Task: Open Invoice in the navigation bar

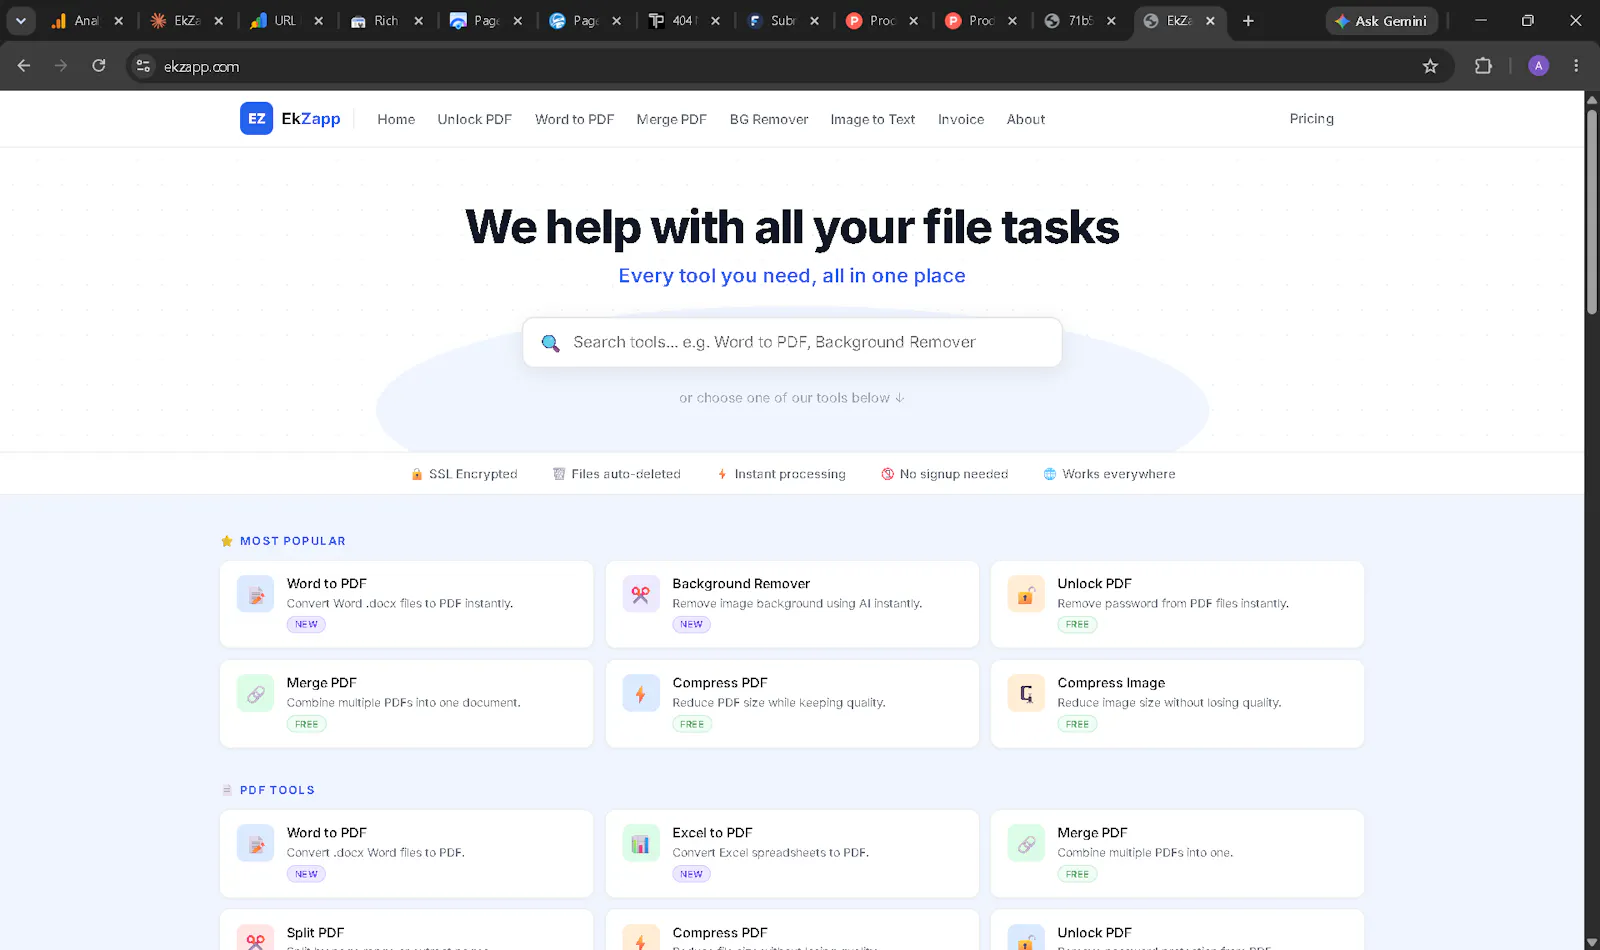Action: (961, 119)
